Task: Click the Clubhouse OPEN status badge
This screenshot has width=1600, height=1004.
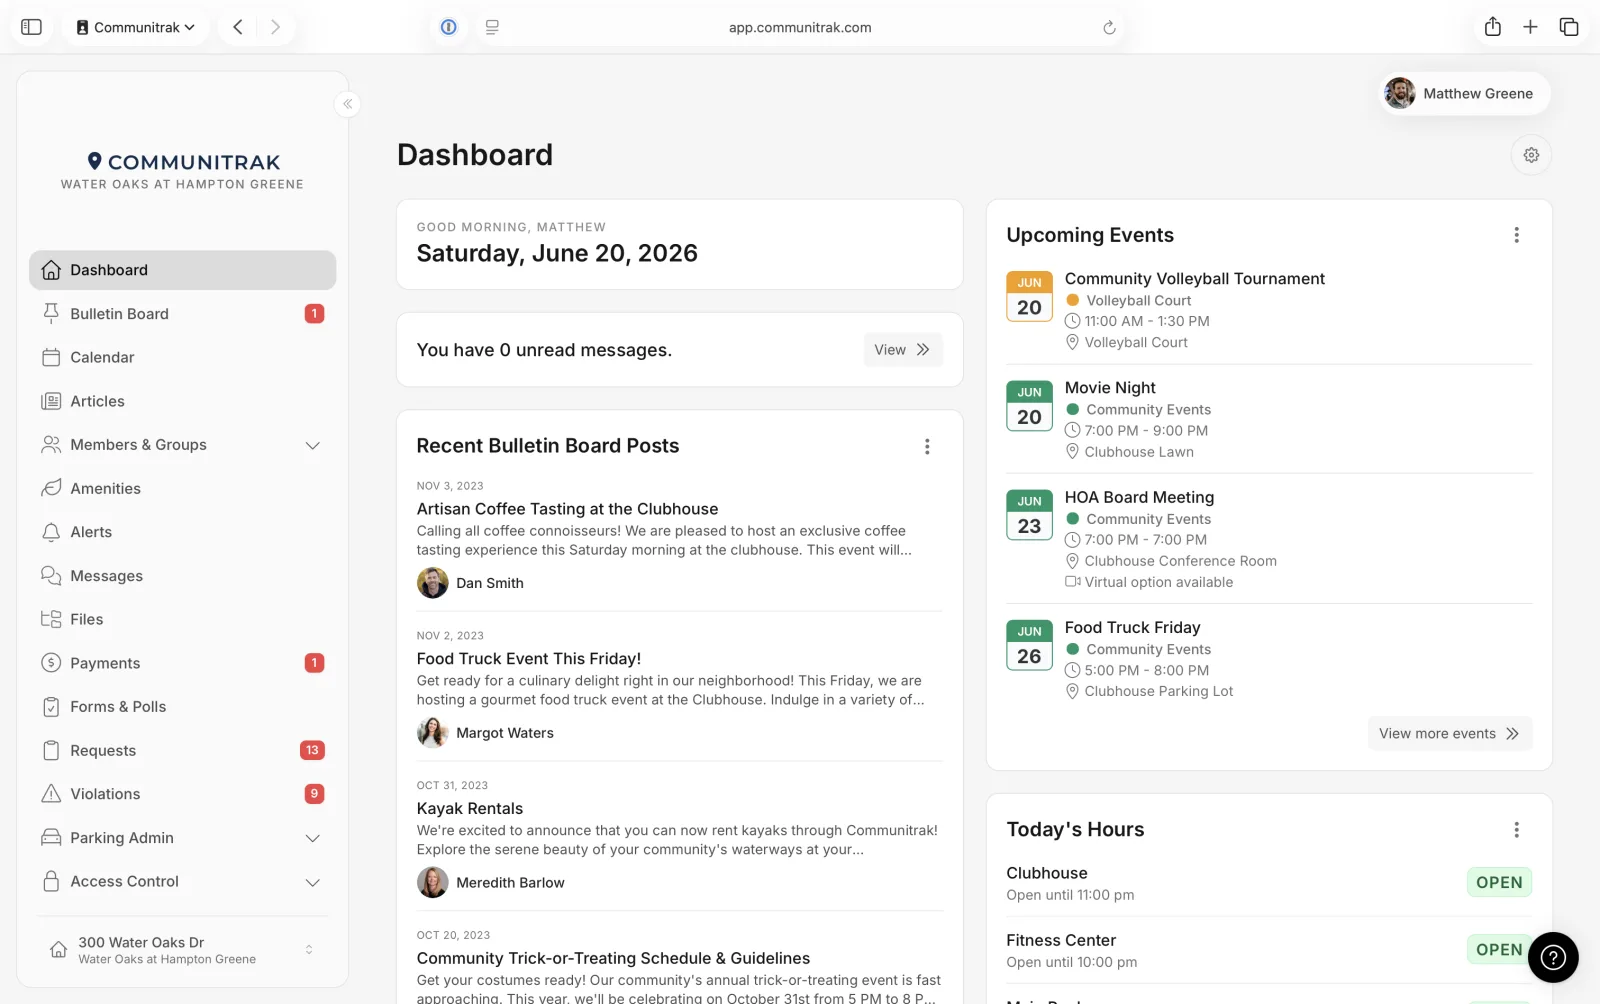Action: pos(1499,882)
